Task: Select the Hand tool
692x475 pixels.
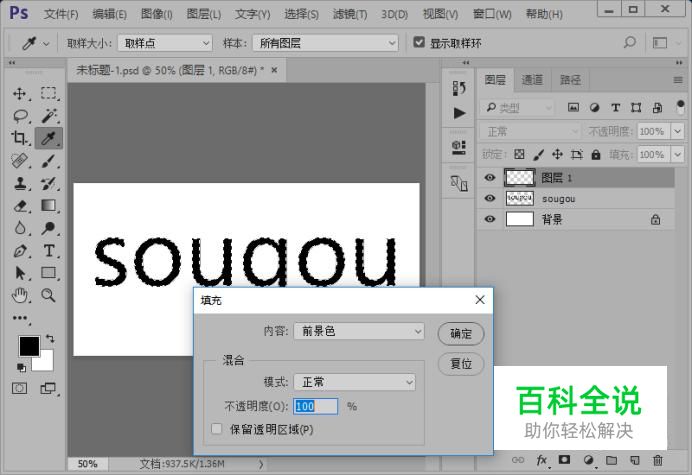Action: pos(20,295)
